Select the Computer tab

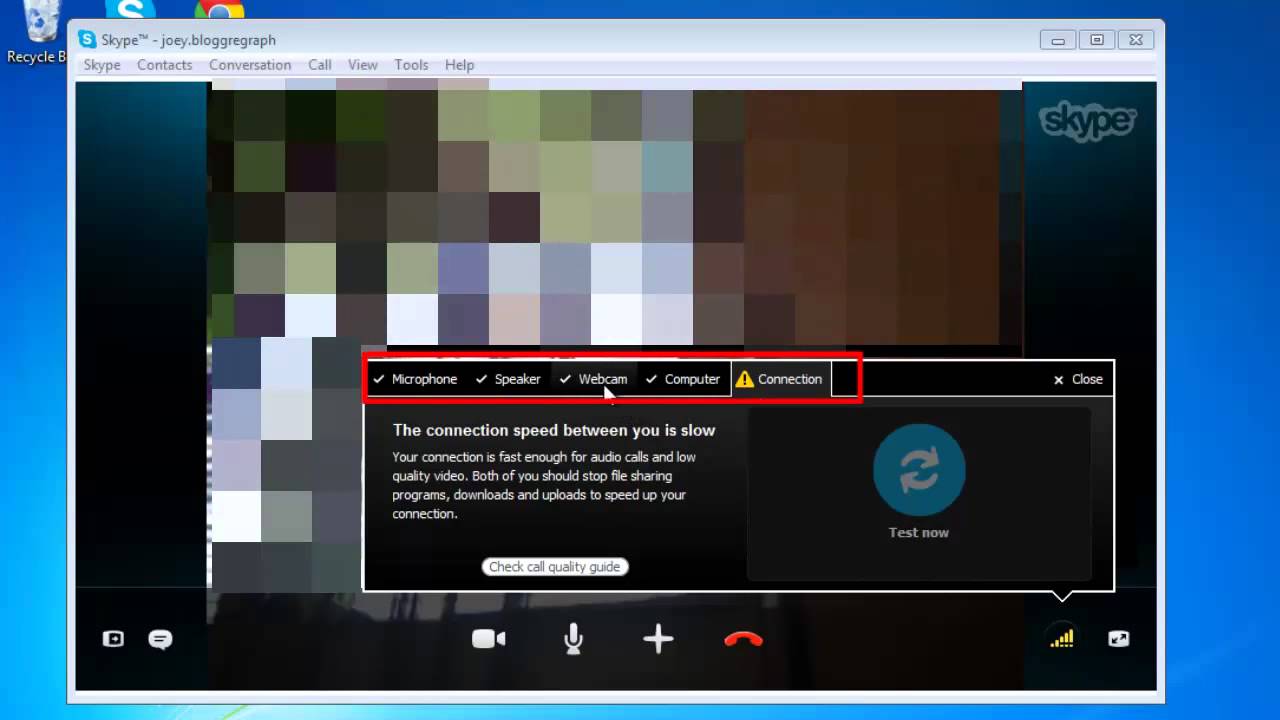pos(682,379)
